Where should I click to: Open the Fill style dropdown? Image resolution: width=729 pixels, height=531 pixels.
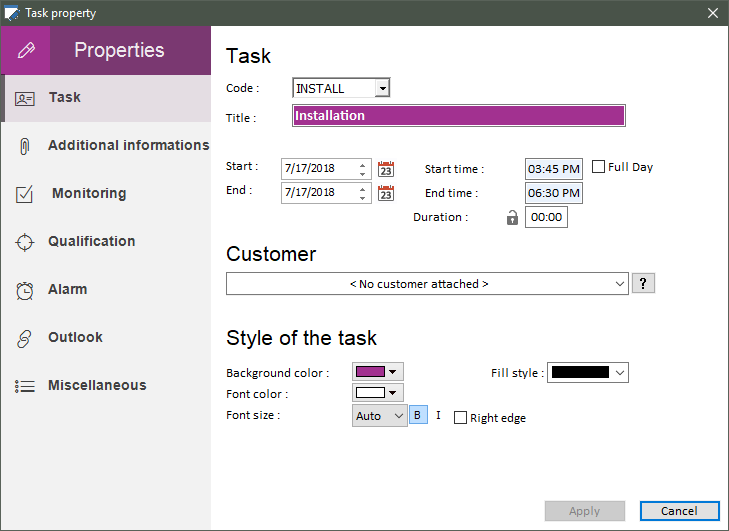point(588,372)
